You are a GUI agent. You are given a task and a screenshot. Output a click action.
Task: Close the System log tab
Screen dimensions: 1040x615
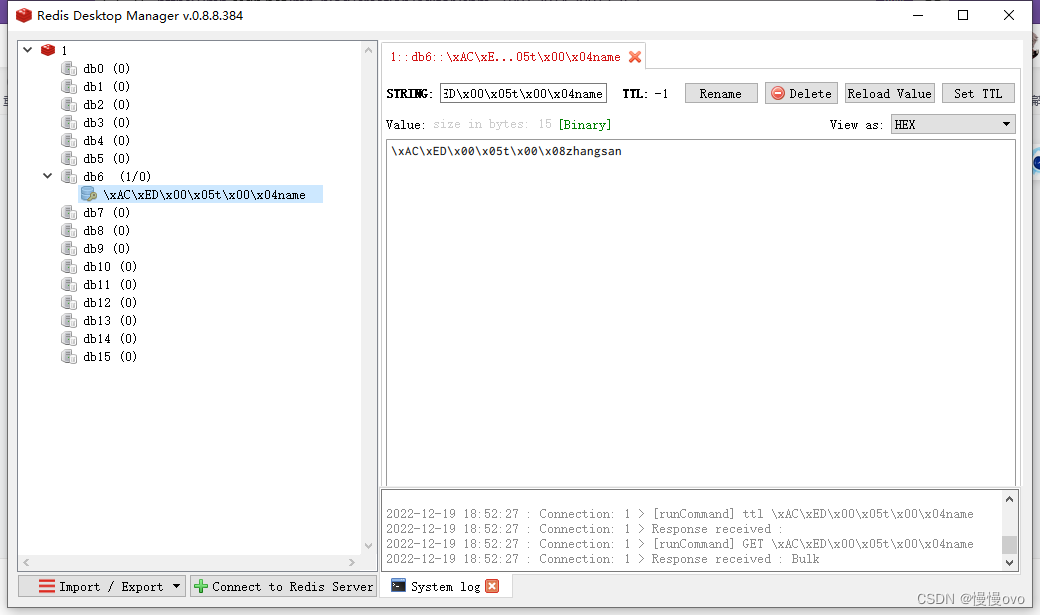[x=492, y=586]
